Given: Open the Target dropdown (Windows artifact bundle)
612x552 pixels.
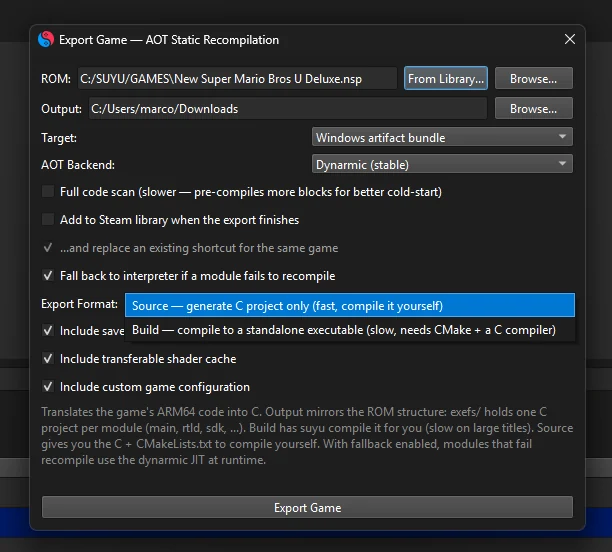Looking at the screenshot, I should click(442, 137).
